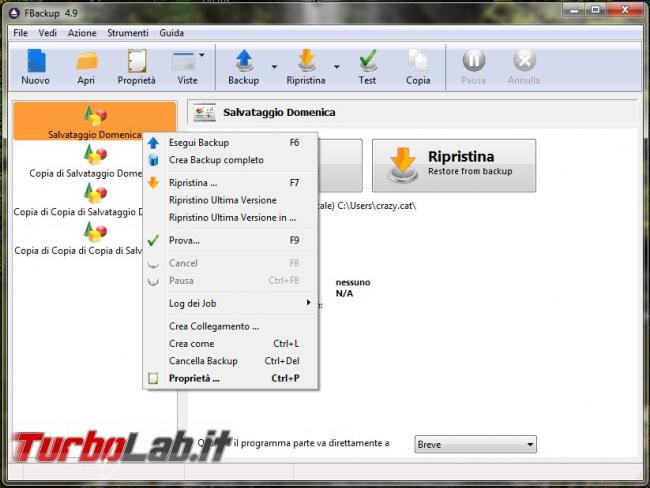Click the C:\Users\crazy.cat\ path text
The image size is (650, 488).
point(376,206)
